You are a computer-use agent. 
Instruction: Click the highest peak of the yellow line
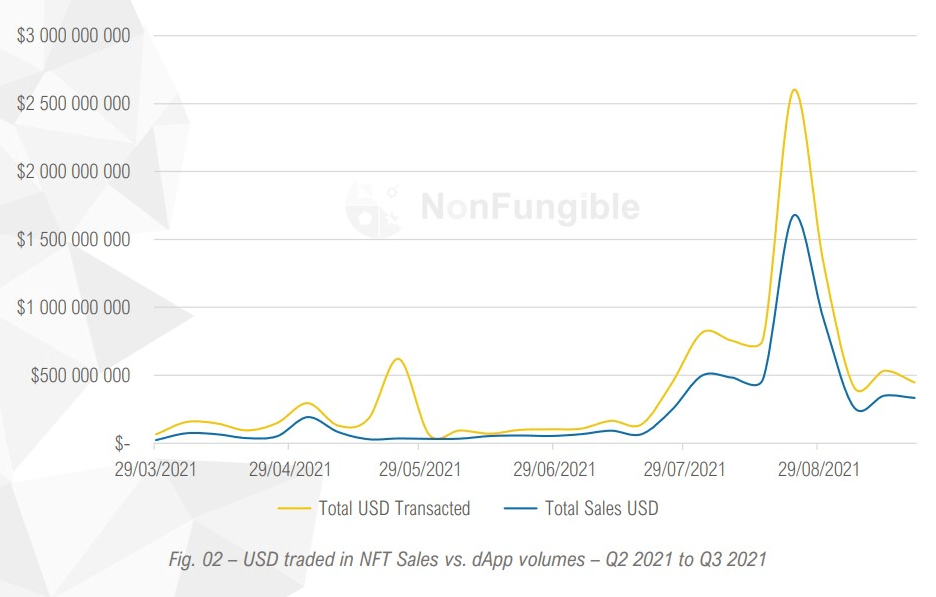pyautogui.click(x=794, y=90)
